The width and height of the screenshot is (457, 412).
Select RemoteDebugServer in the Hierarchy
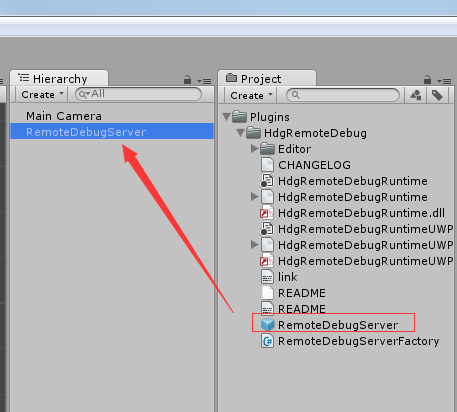112,131
